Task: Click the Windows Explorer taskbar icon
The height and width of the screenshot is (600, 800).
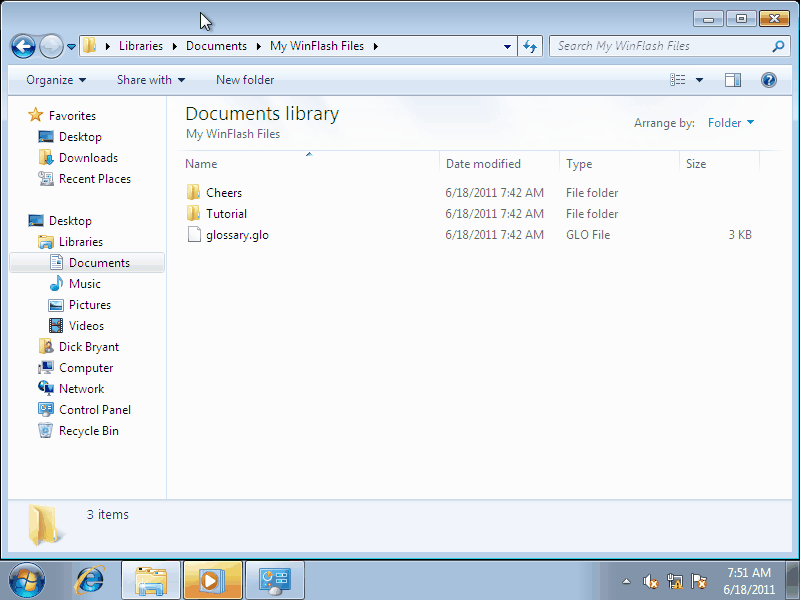Action: coord(151,581)
